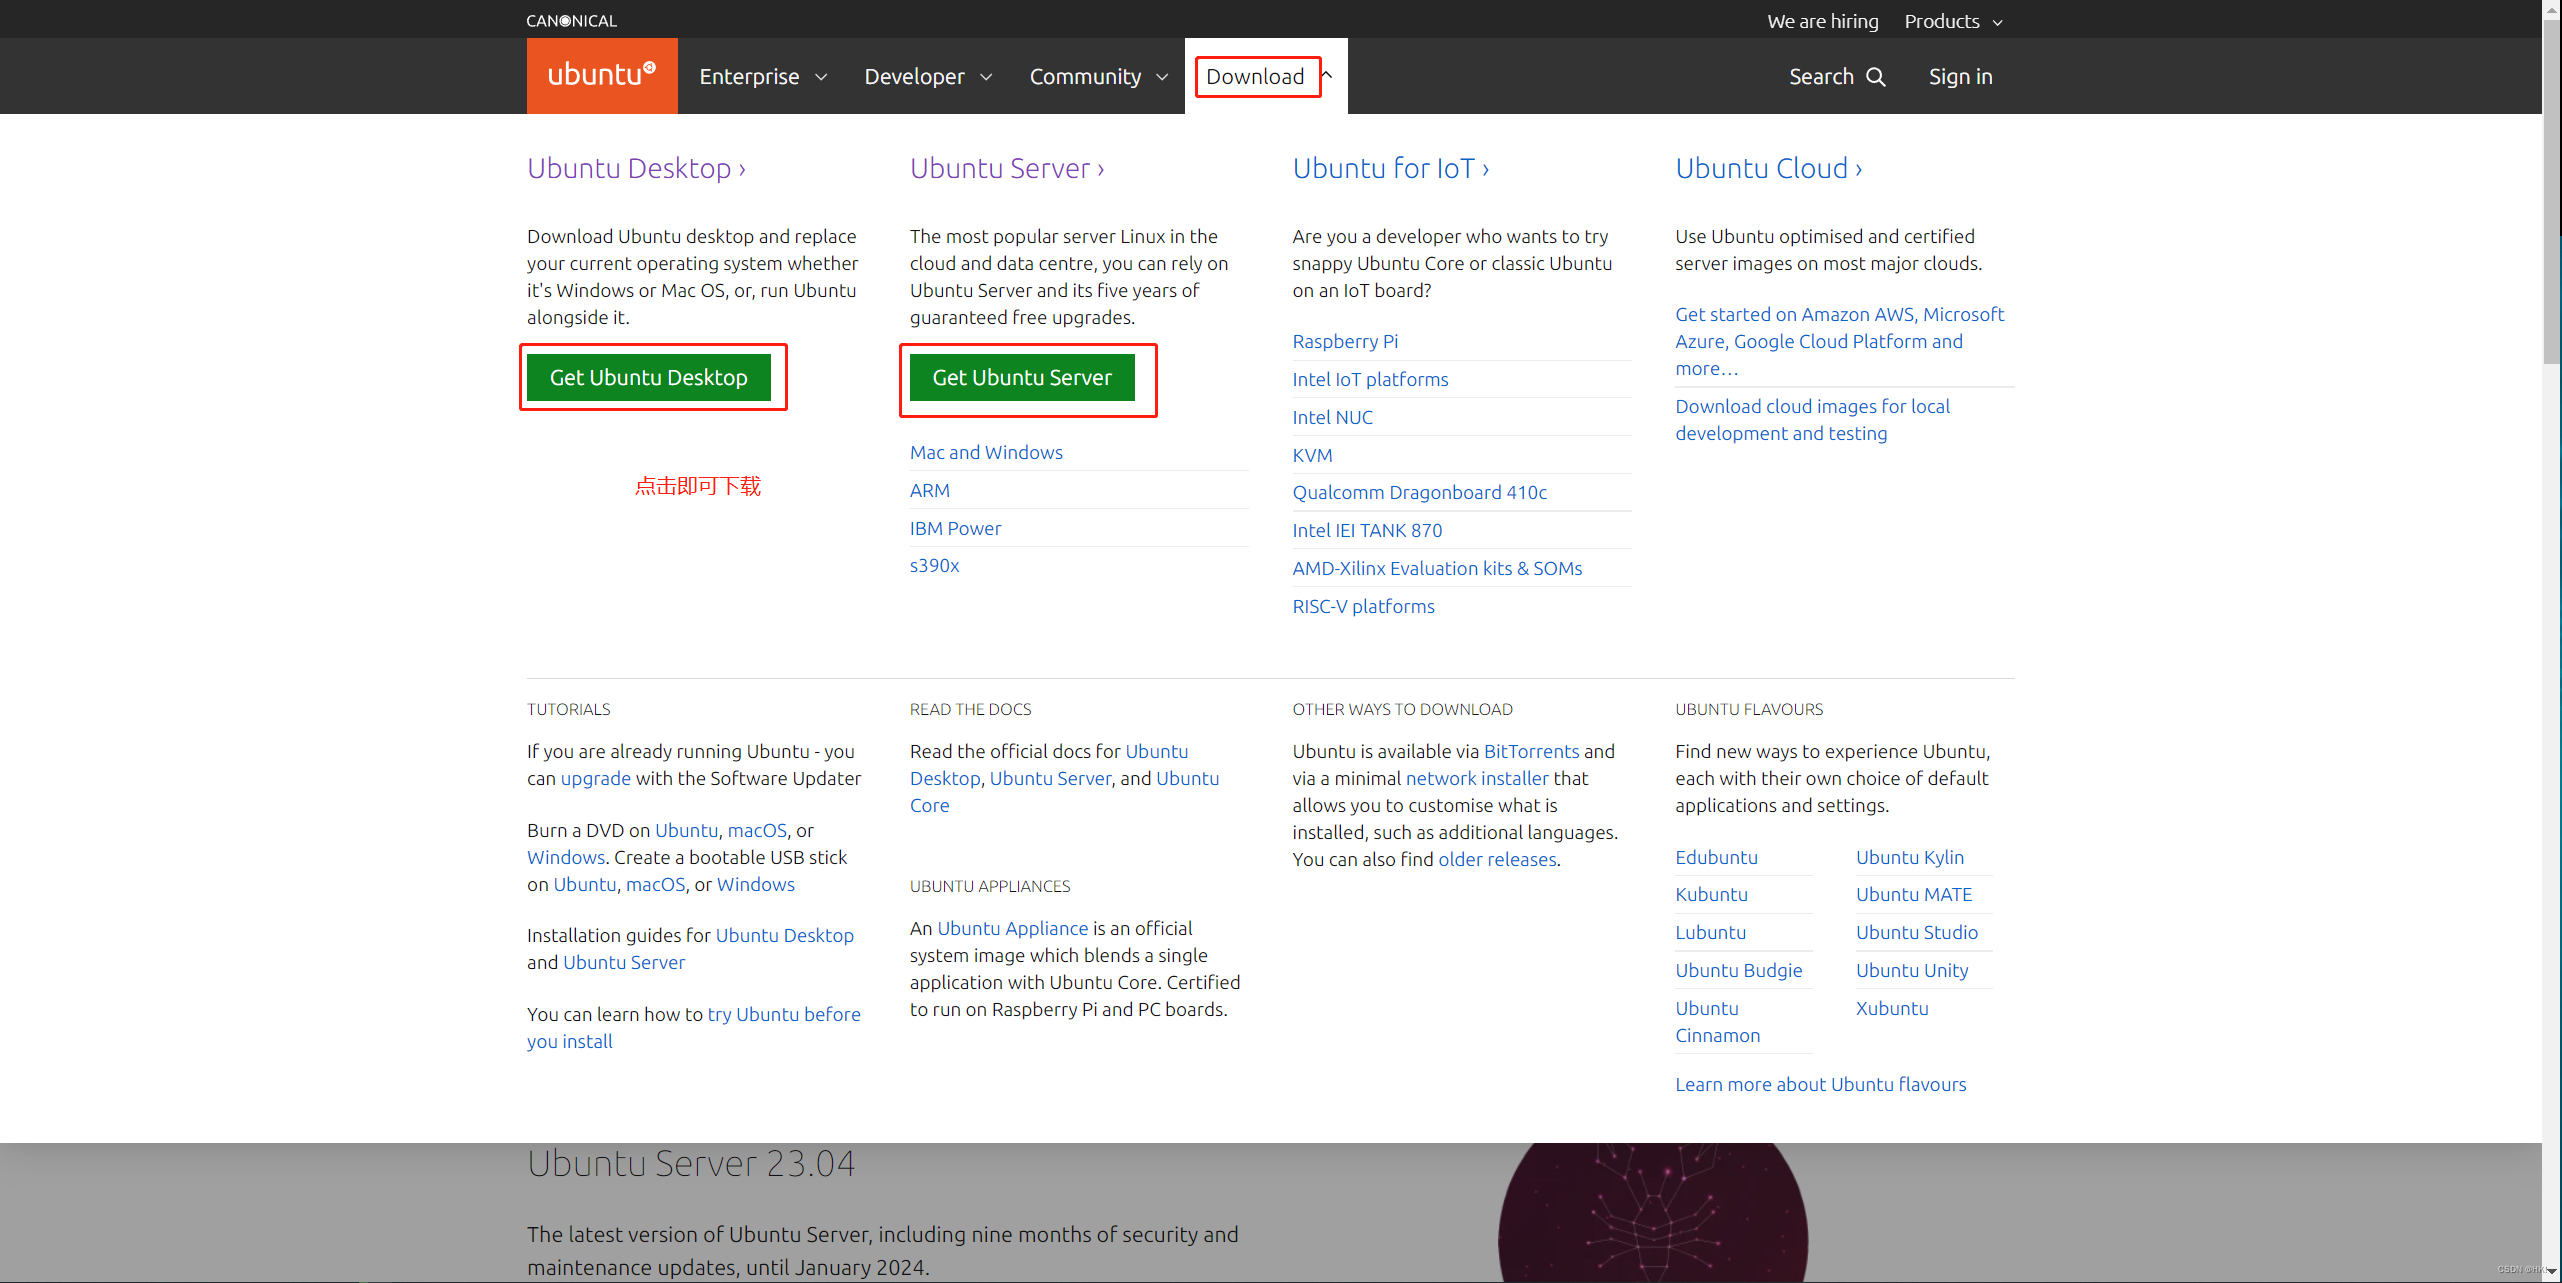Collapse the Download menu tab
This screenshot has height=1283, width=2562.
coord(1256,77)
